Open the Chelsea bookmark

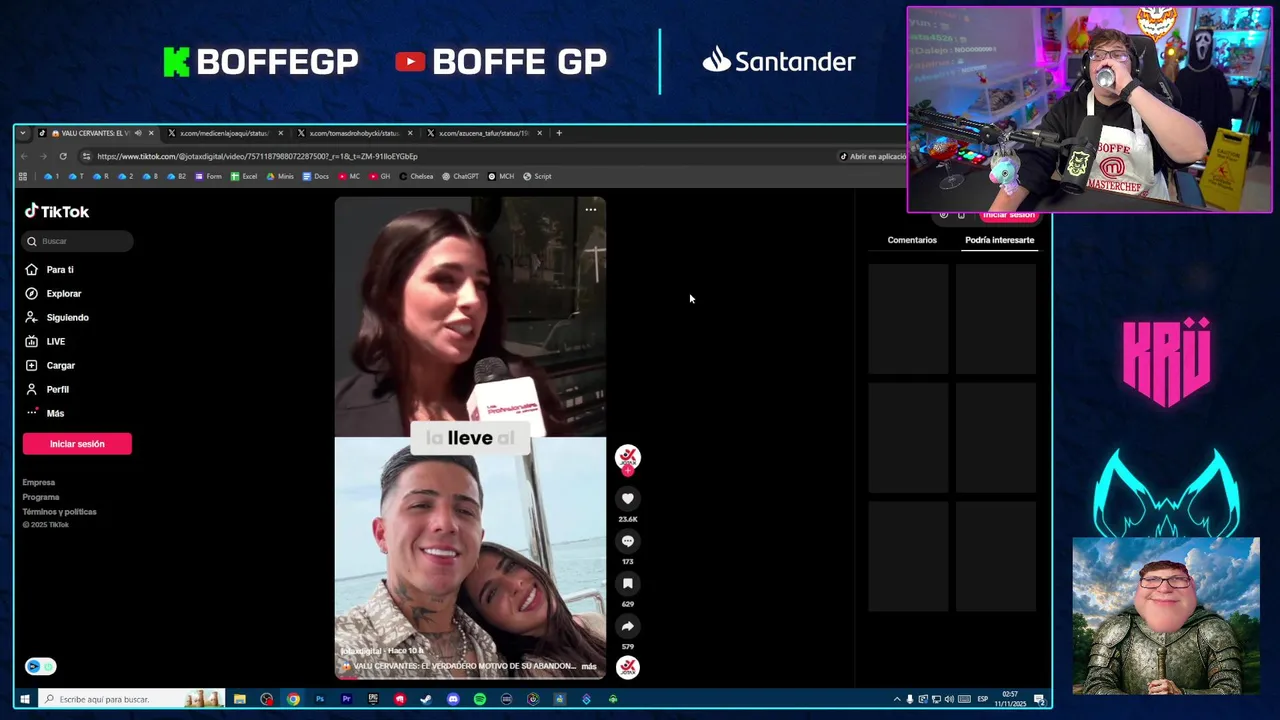pyautogui.click(x=416, y=176)
